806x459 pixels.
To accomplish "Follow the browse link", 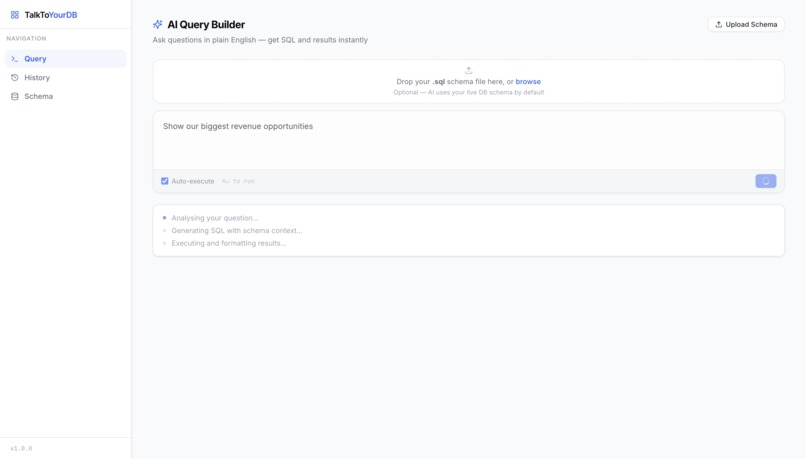I will pos(528,81).
